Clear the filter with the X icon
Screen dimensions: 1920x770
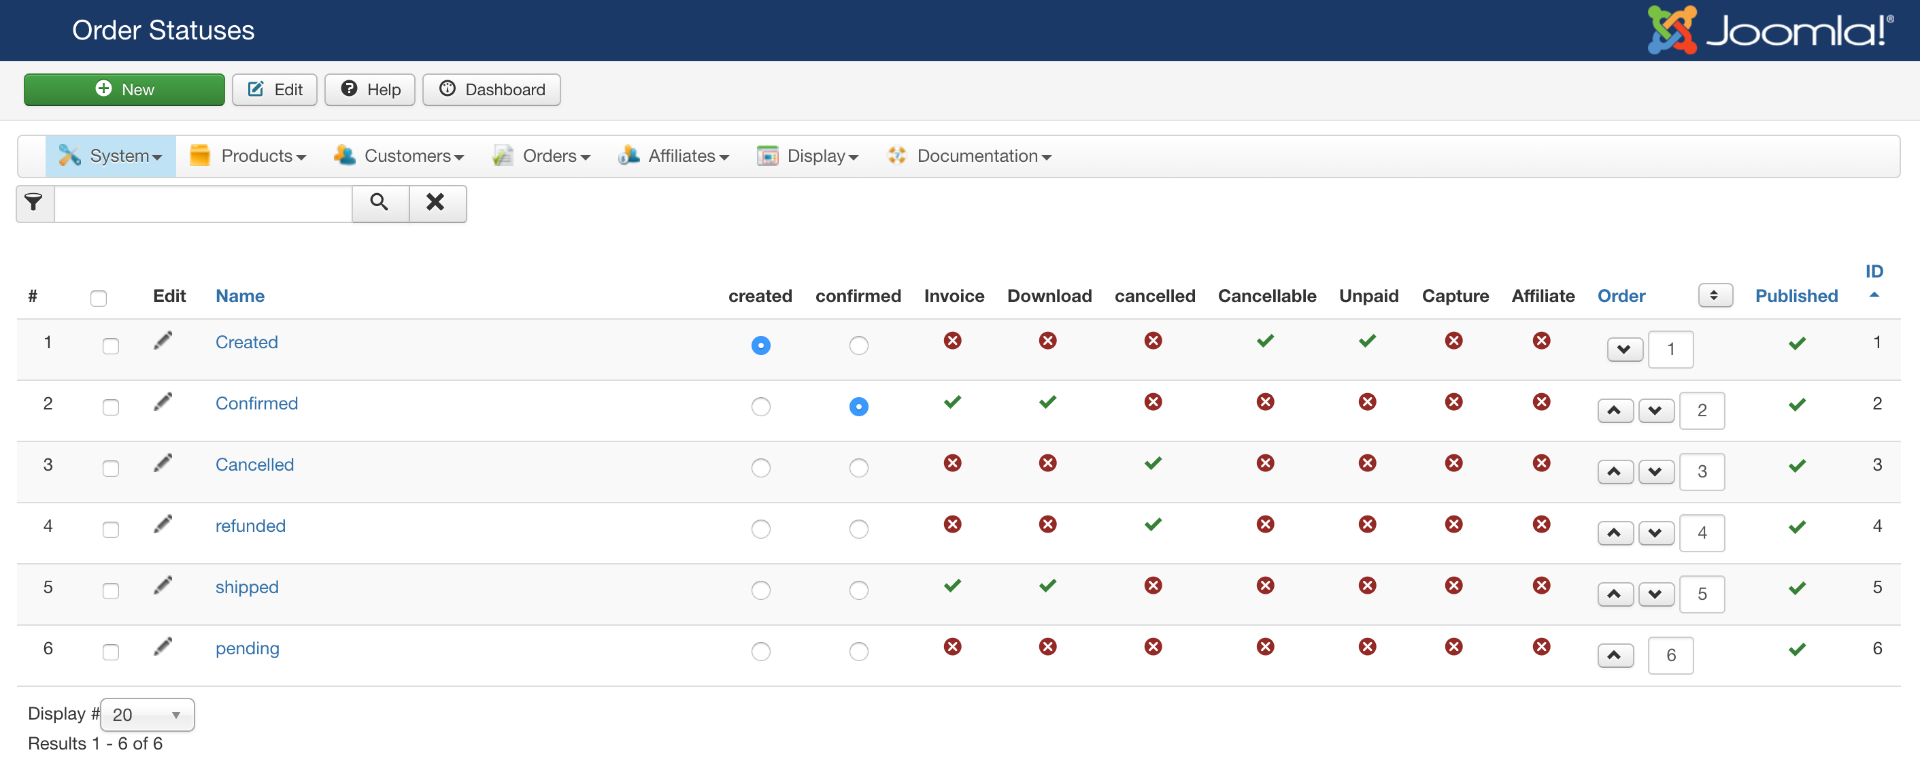click(436, 203)
